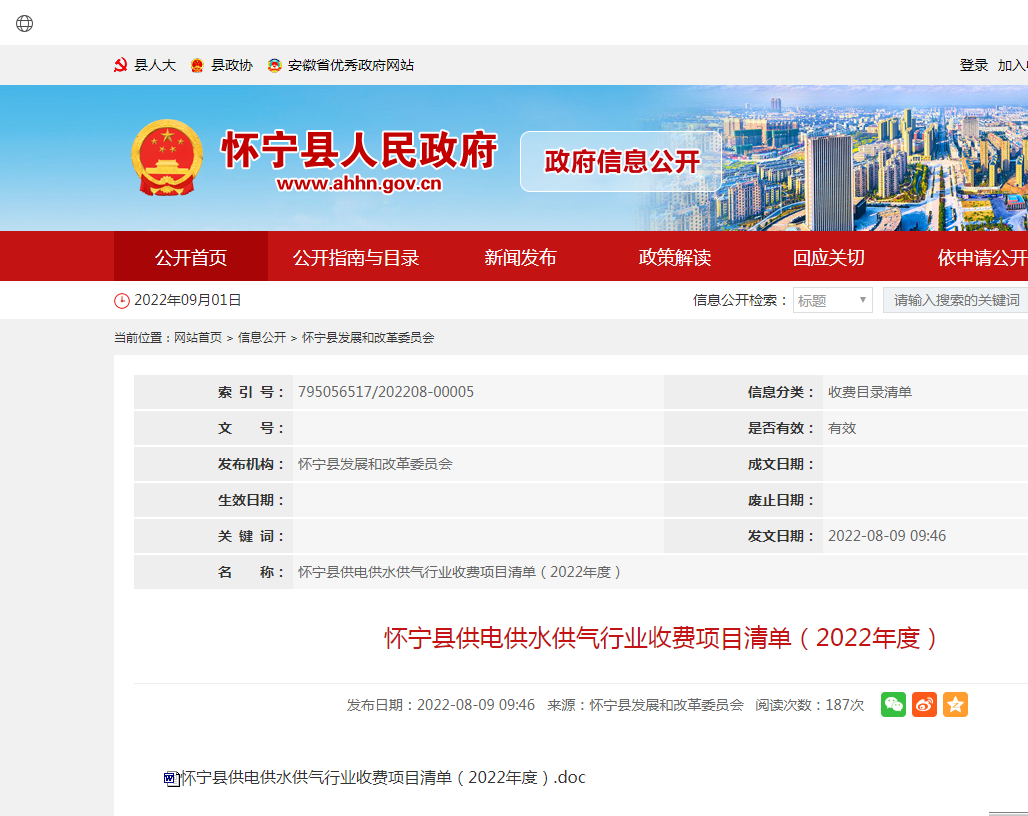The height and width of the screenshot is (816, 1028).
Task: Go to 新闻发布 section
Action: (520, 257)
